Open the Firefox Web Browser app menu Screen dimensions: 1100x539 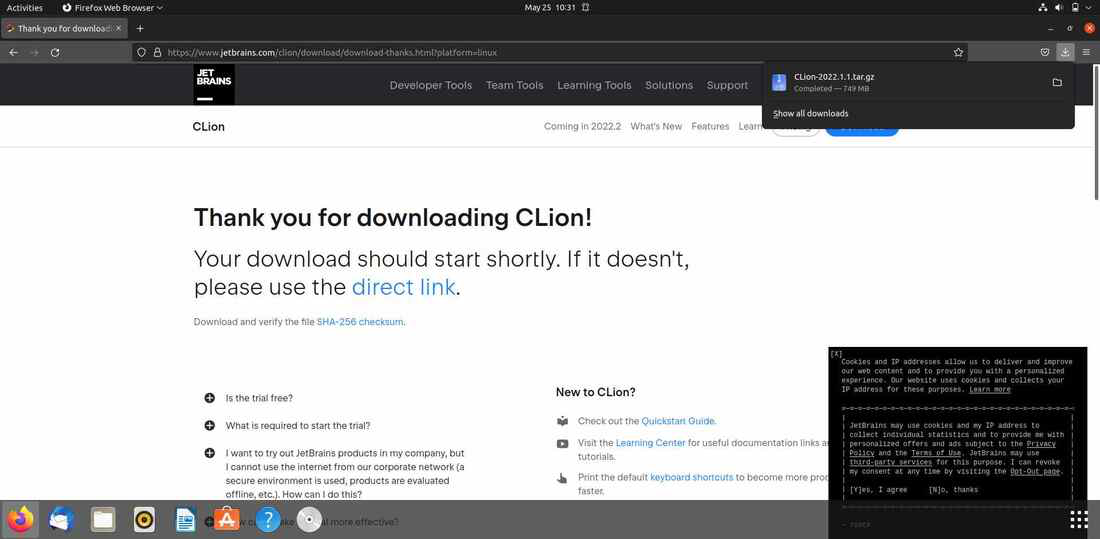[x=112, y=8]
